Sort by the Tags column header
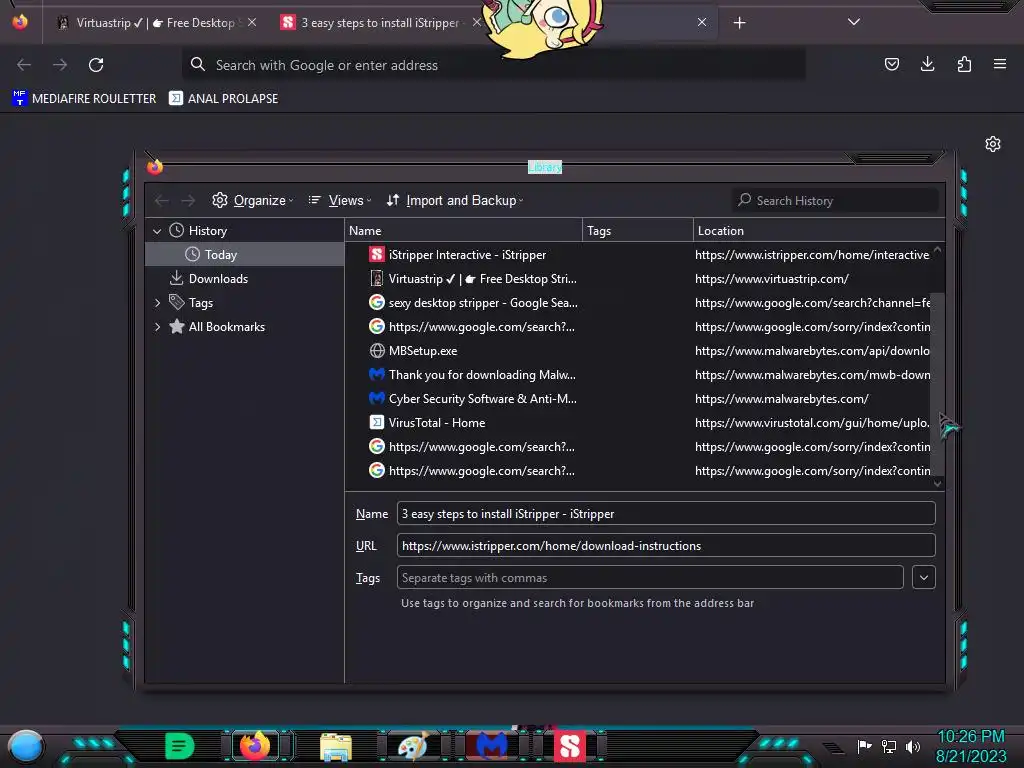This screenshot has width=1024, height=768. [x=637, y=231]
